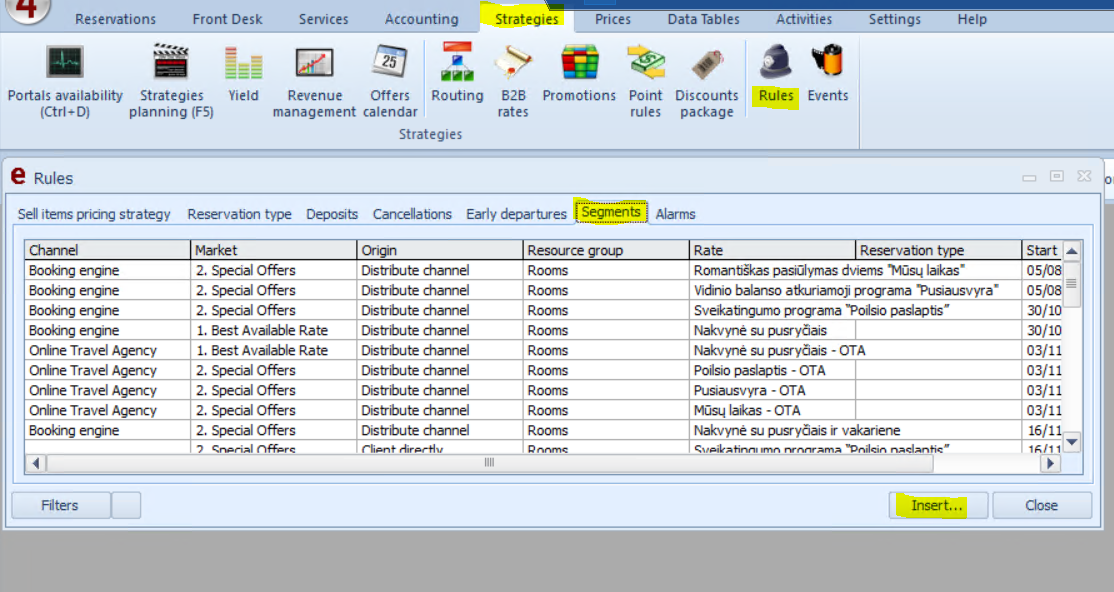Open the Cancellations tab
Screen dimensions: 1114x592
click(412, 214)
